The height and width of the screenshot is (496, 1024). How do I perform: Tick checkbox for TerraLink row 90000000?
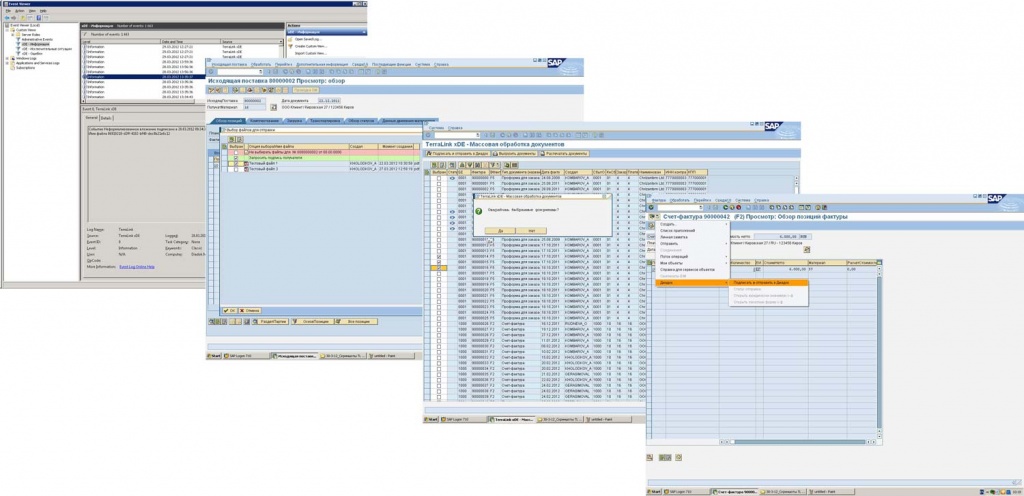[439, 178]
